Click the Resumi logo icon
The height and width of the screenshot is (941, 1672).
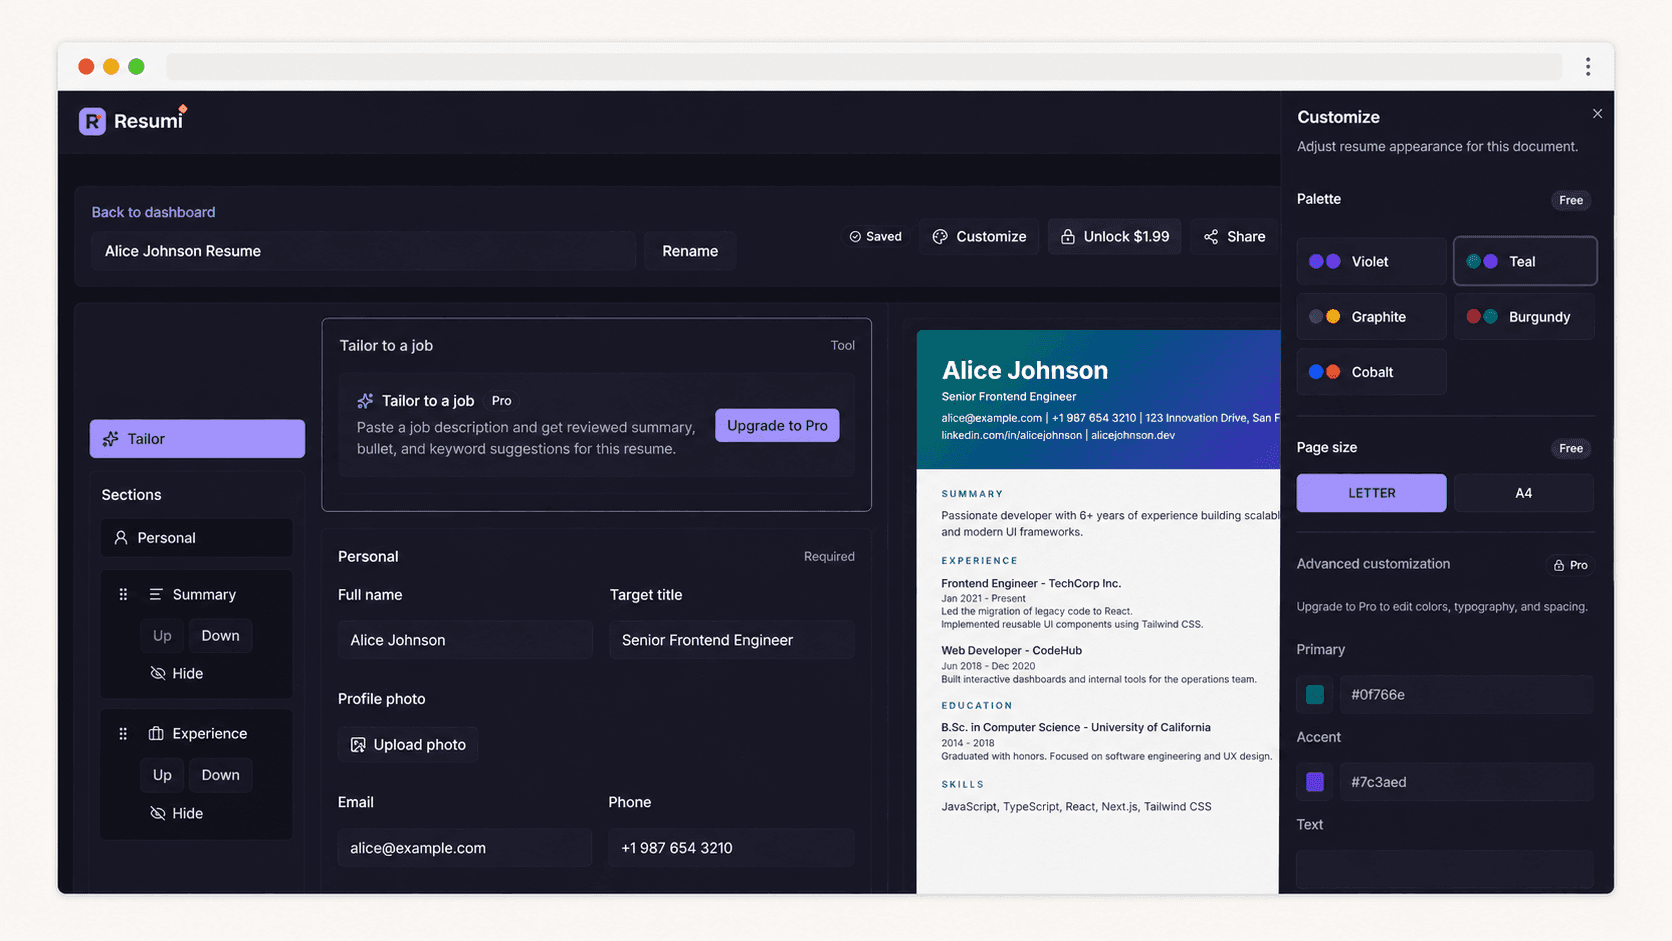(x=92, y=121)
